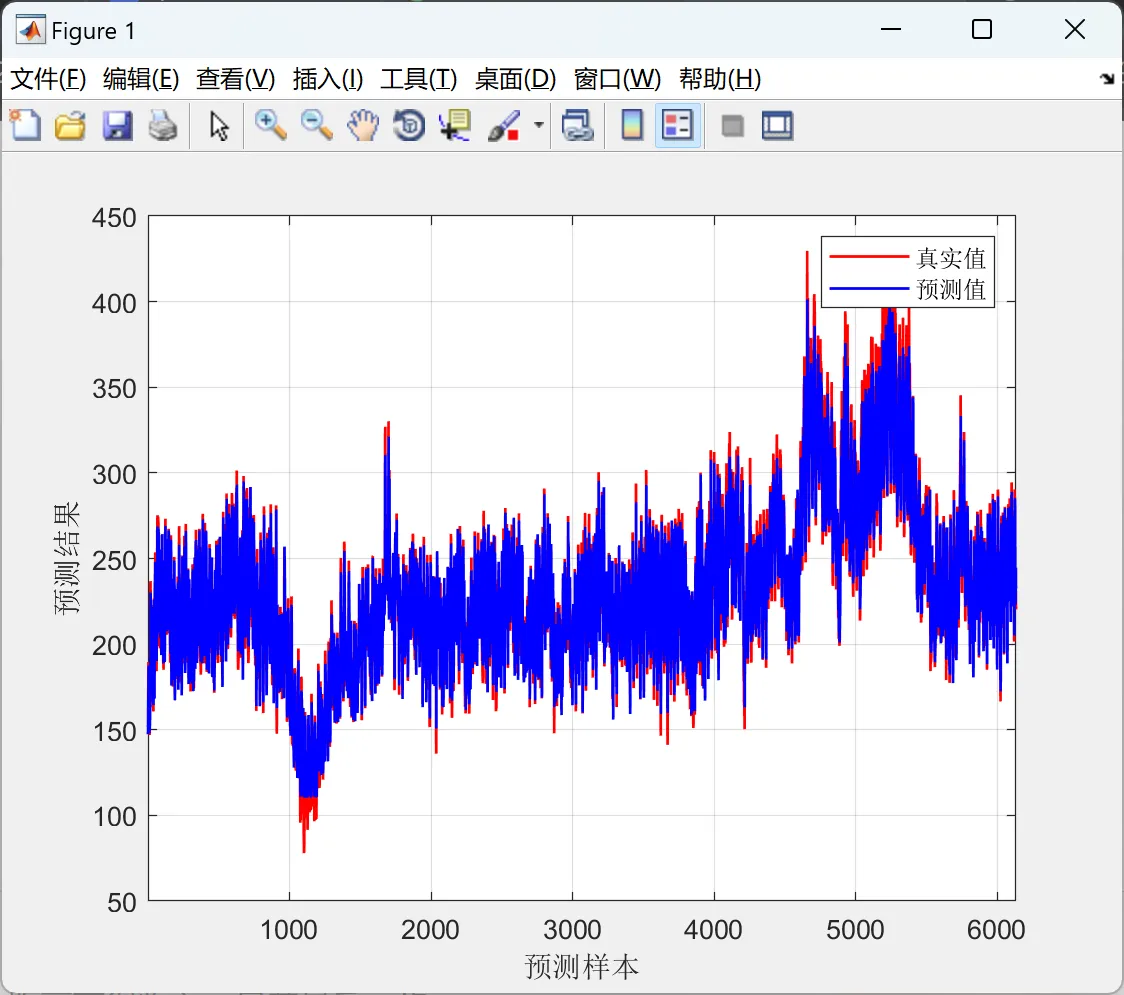This screenshot has height=995, width=1124.
Task: Activate the Zoom In tool
Action: point(270,125)
